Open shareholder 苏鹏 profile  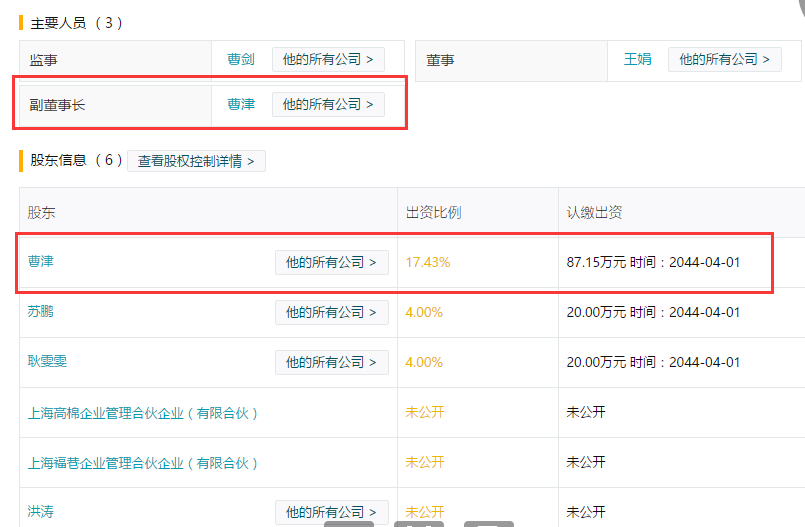coord(41,312)
